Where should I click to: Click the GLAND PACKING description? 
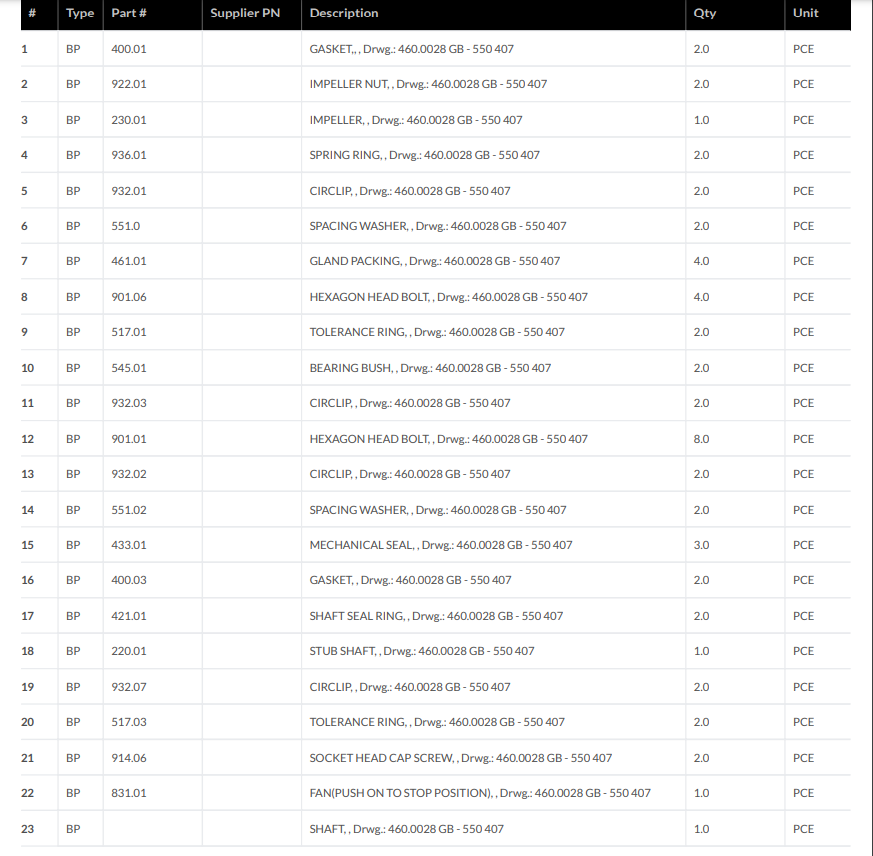pyautogui.click(x=435, y=261)
